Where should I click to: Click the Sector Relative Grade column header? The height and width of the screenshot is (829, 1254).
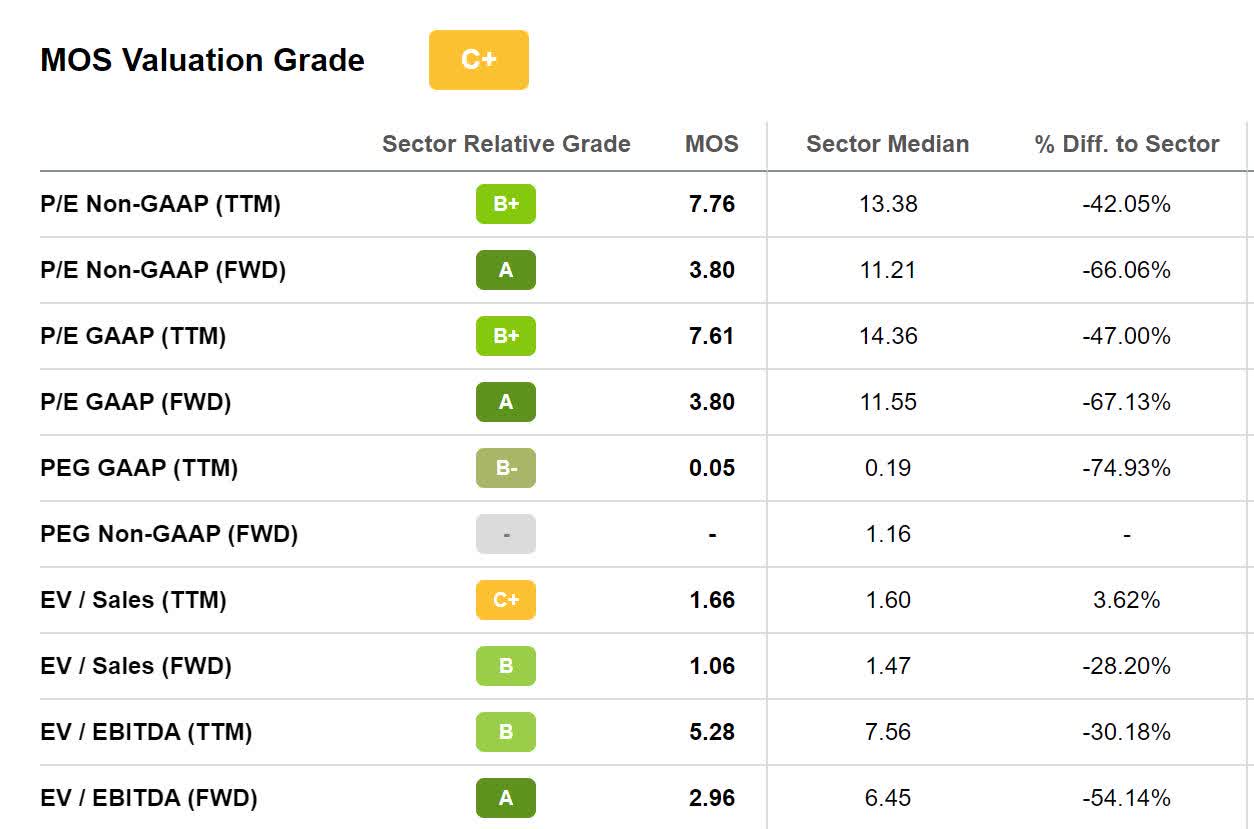506,144
